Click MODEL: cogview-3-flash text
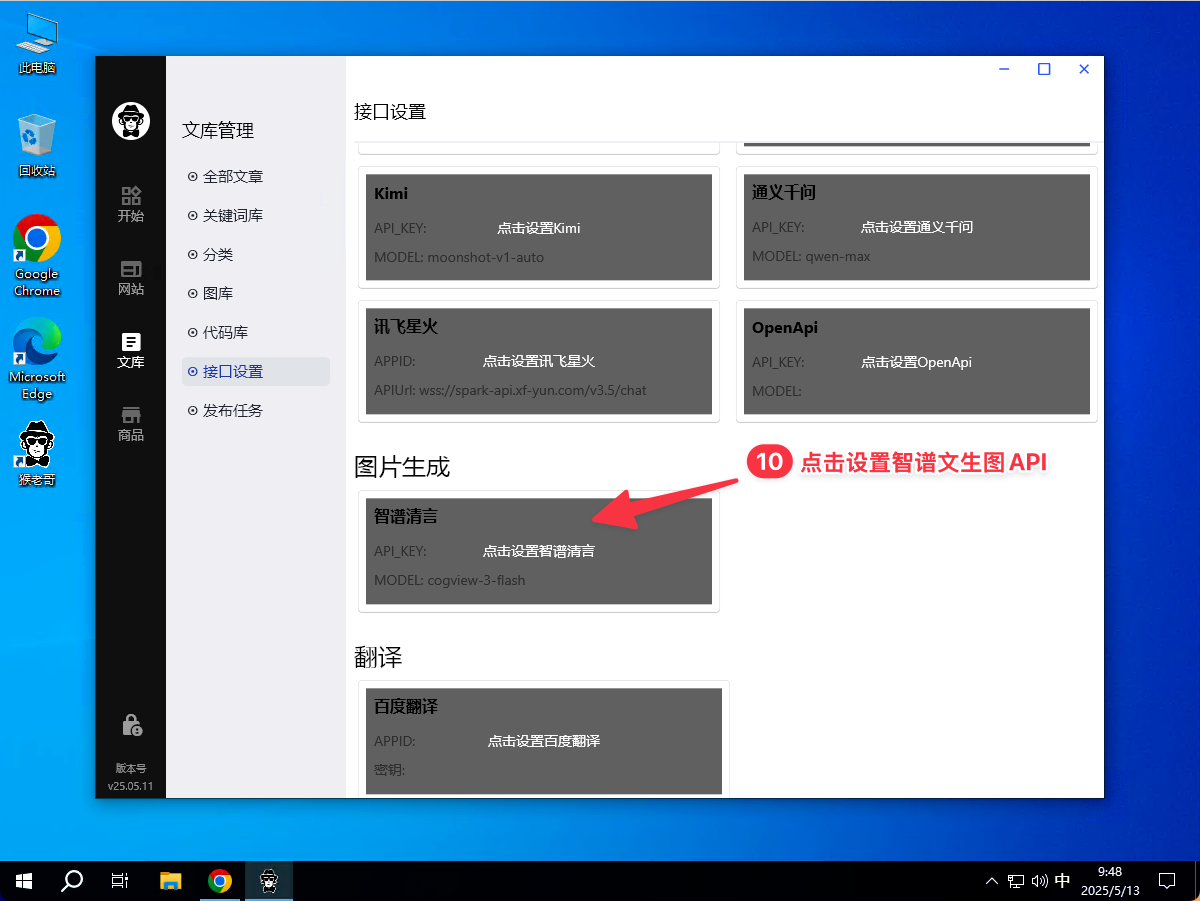The width and height of the screenshot is (1200, 901). (x=450, y=580)
